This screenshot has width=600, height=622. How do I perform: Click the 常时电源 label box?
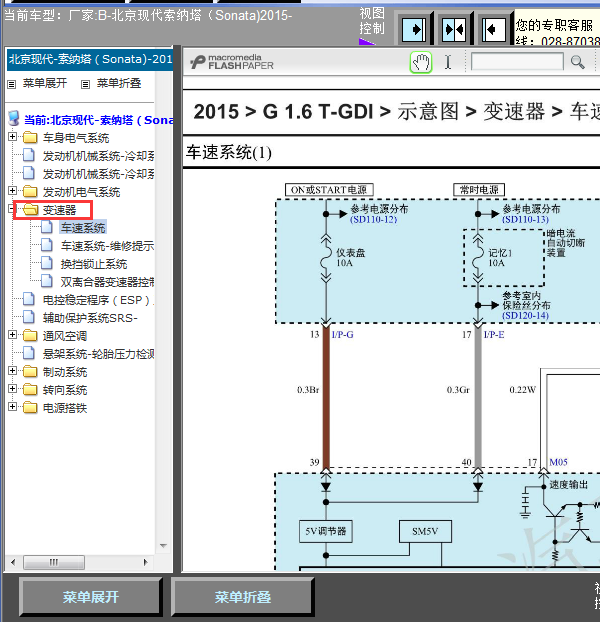[x=479, y=190]
